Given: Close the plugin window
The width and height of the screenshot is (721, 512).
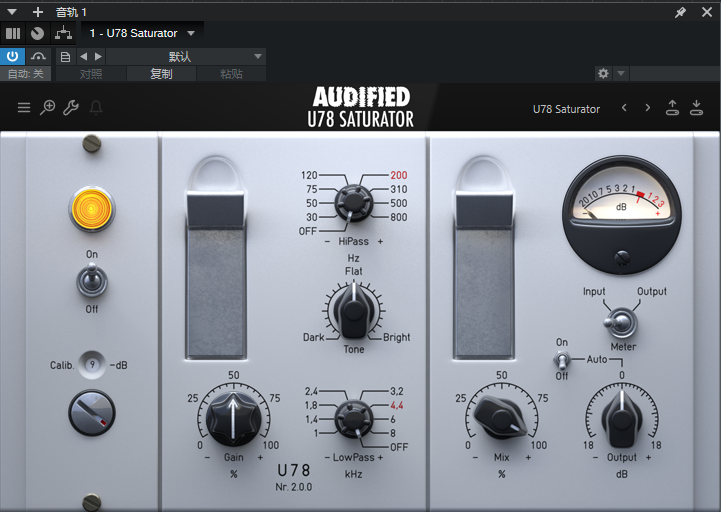Looking at the screenshot, I should [707, 12].
